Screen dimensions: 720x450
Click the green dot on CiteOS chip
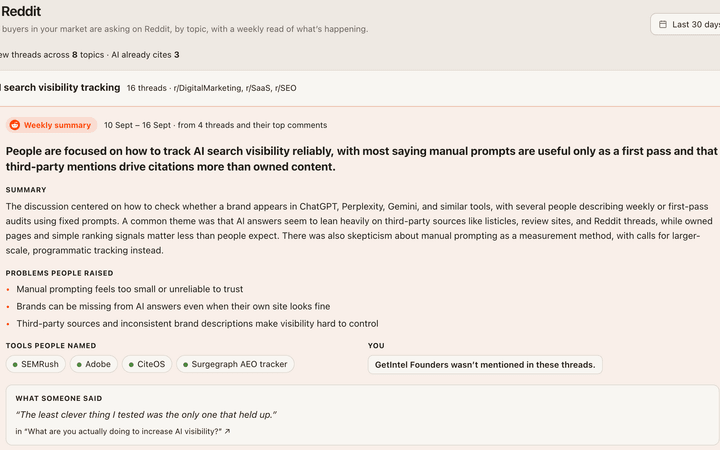pyautogui.click(x=131, y=365)
